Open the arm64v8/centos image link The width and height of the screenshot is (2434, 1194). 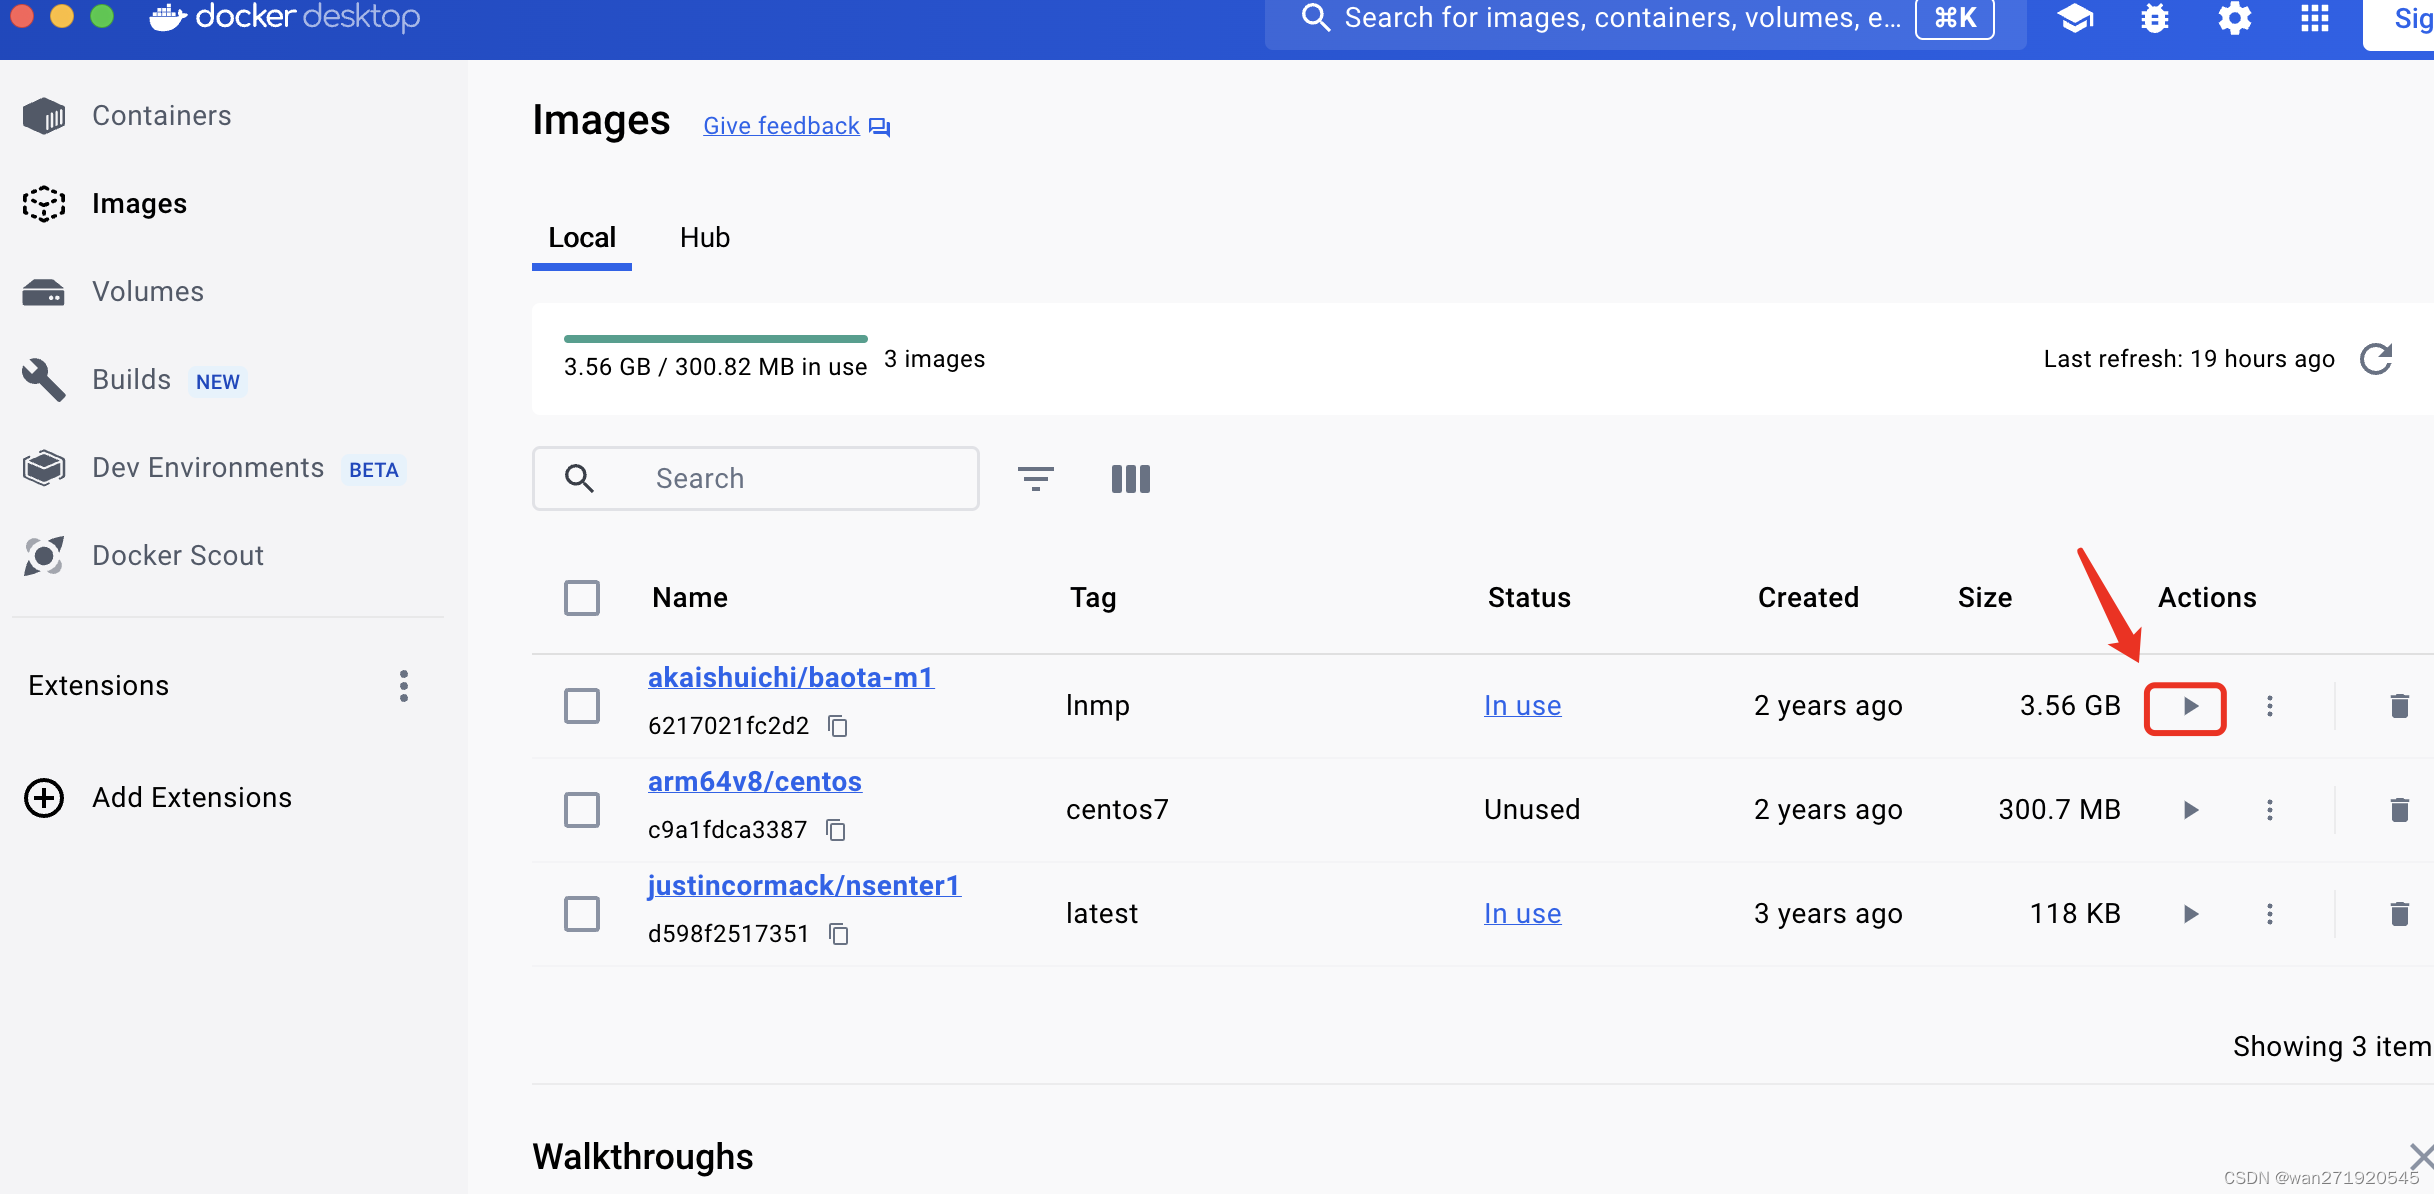[x=755, y=782]
